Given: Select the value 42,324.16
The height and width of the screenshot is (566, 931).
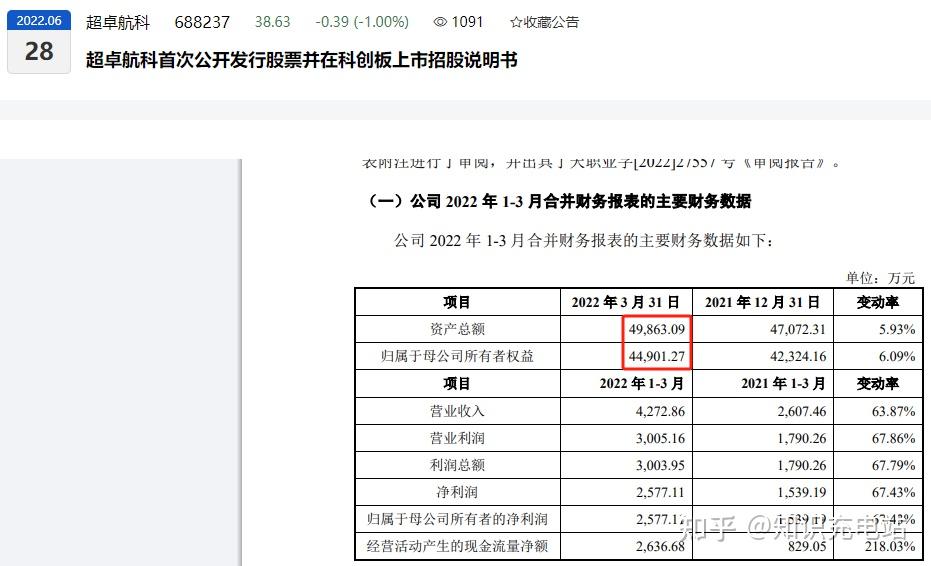Looking at the screenshot, I should (798, 356).
